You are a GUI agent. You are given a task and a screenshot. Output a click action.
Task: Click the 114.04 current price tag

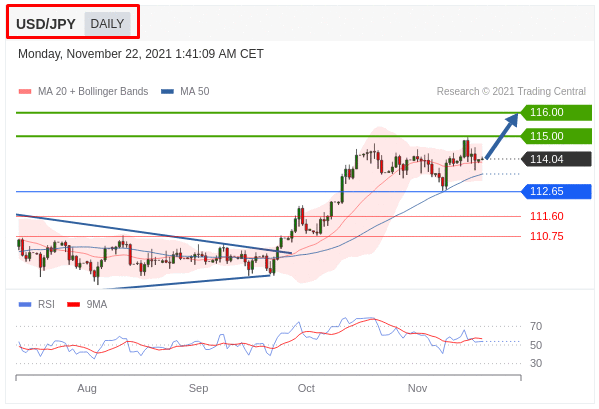click(x=556, y=159)
